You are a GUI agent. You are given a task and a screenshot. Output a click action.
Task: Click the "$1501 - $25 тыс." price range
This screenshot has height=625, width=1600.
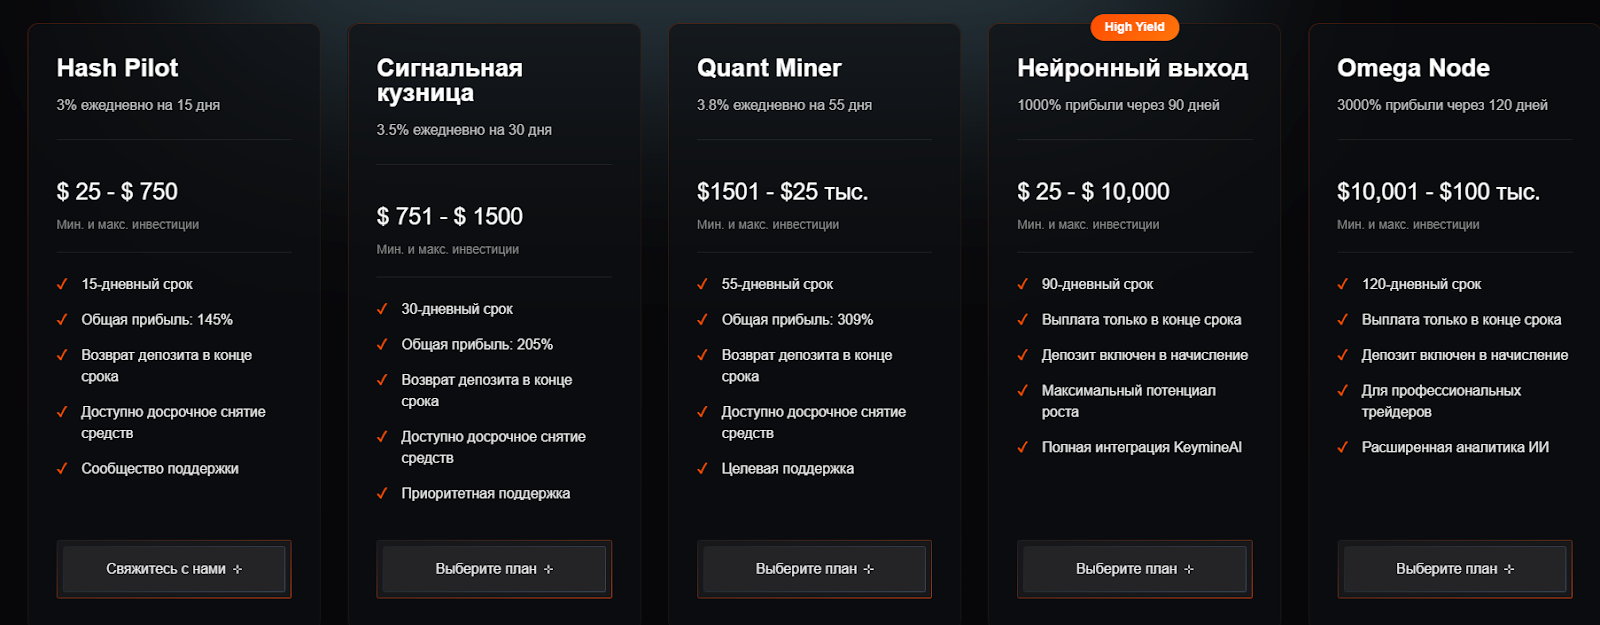point(782,192)
